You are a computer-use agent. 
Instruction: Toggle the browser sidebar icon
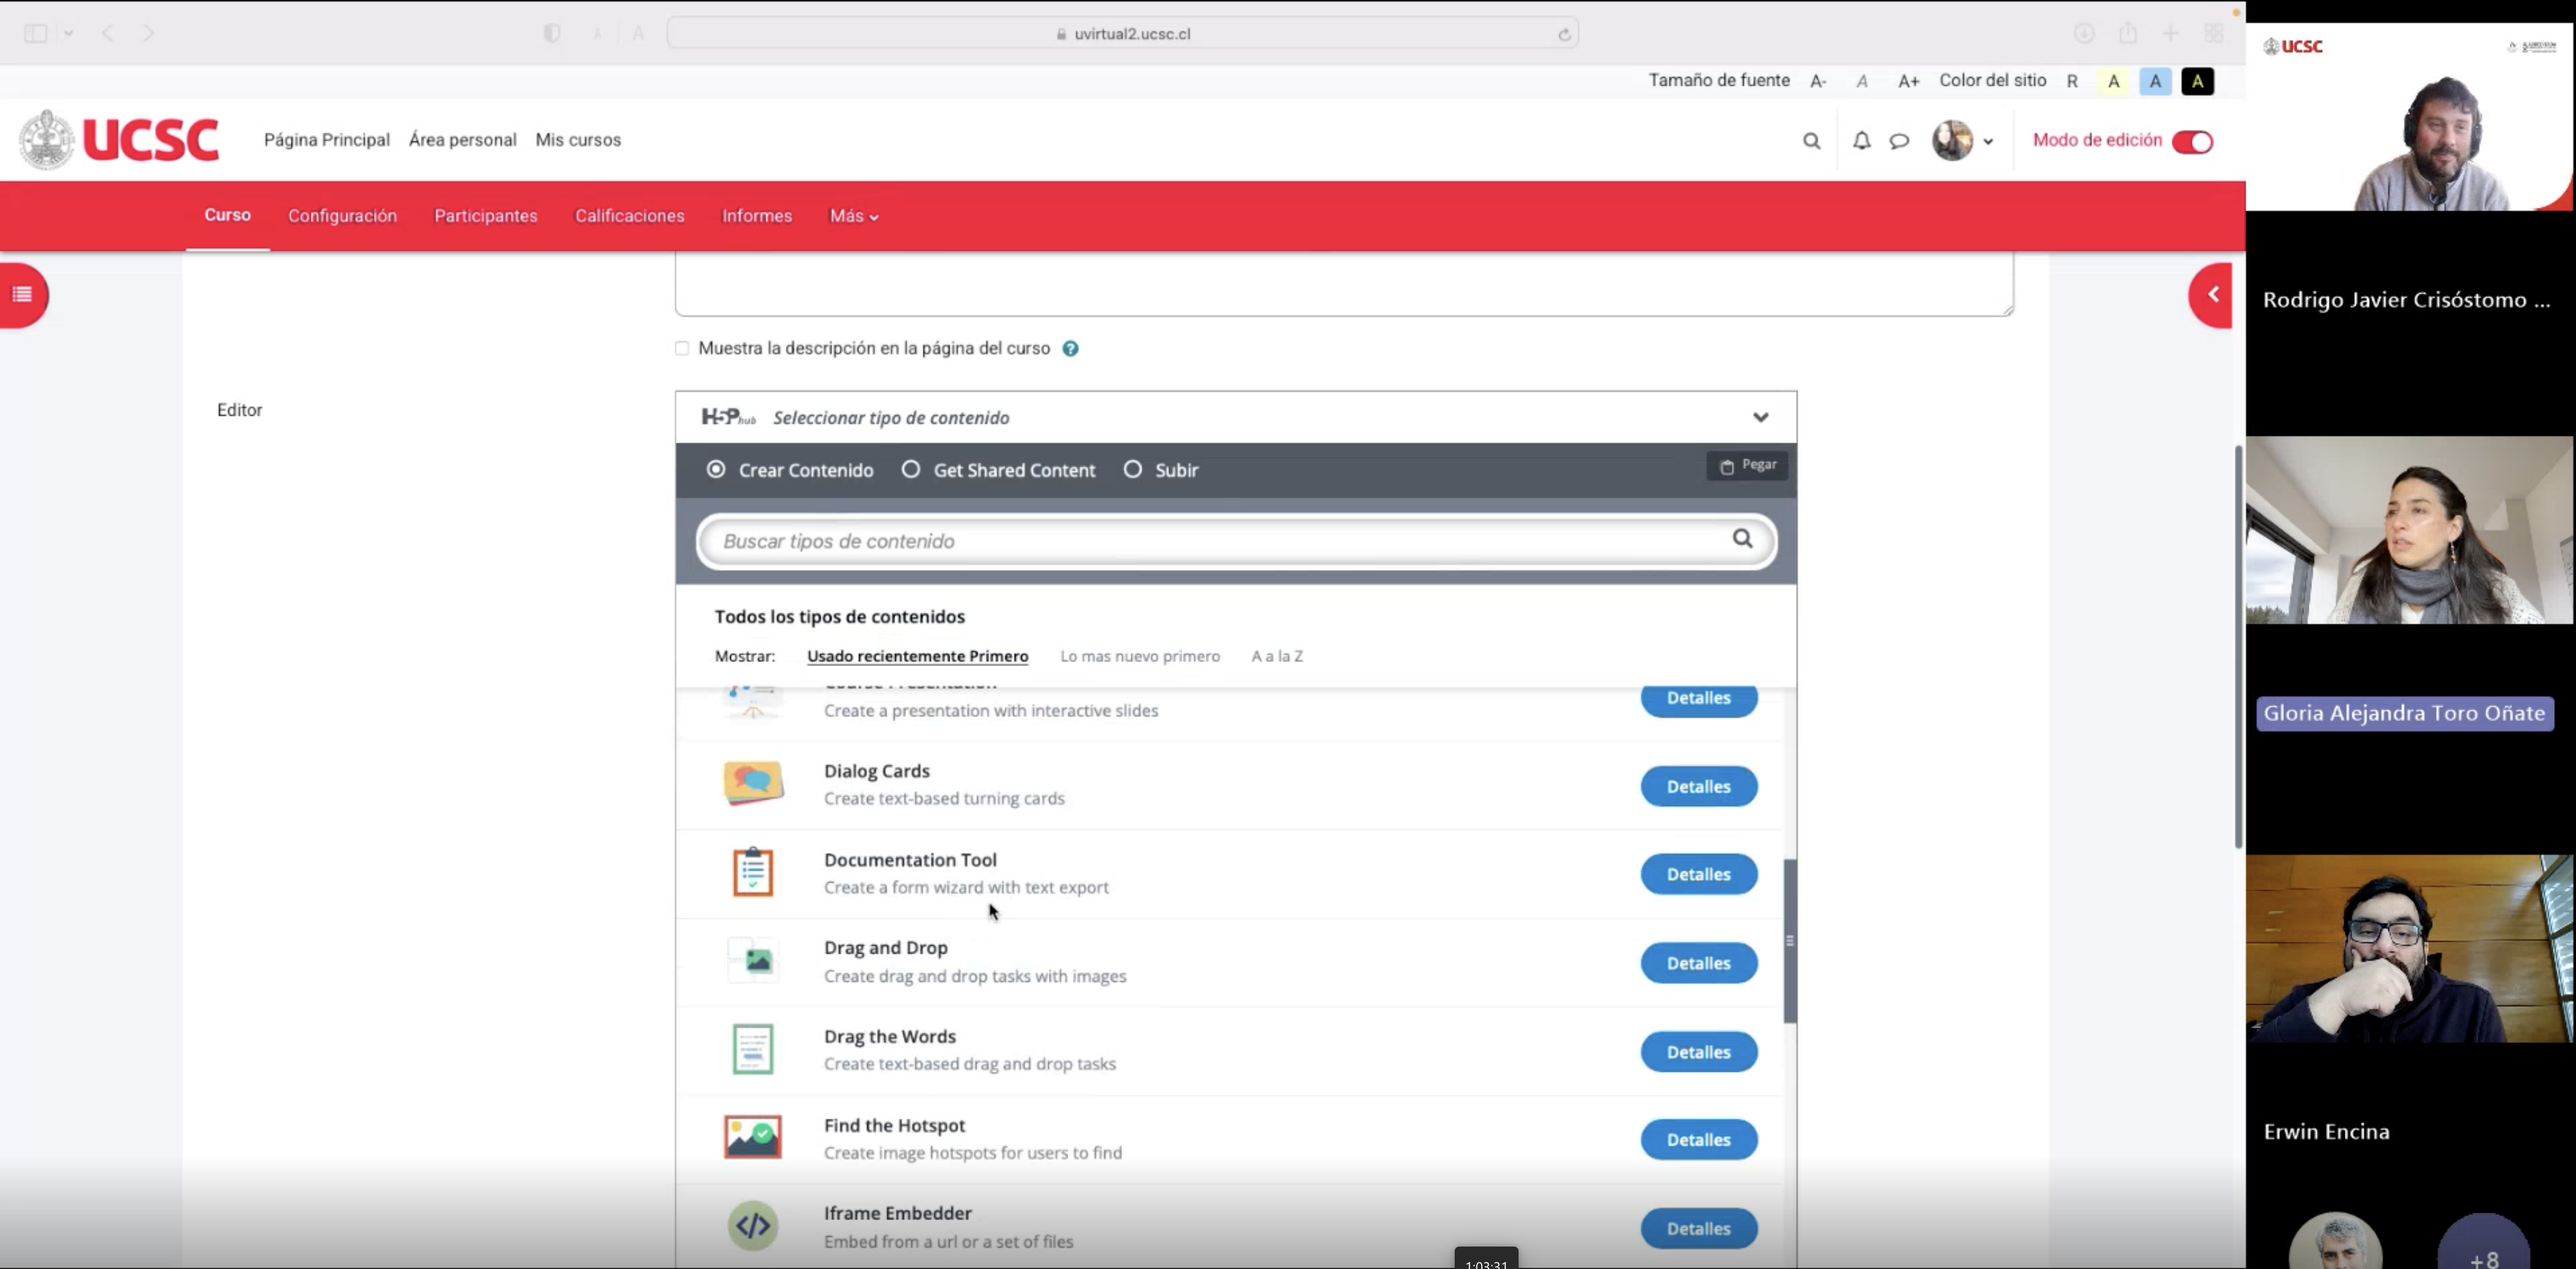click(x=36, y=33)
